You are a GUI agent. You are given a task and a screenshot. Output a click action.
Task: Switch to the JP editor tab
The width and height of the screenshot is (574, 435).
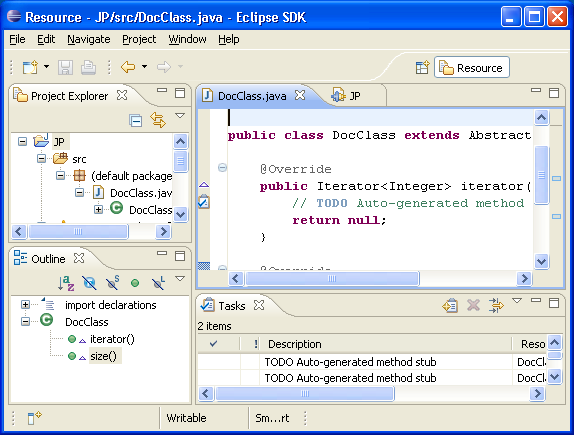(346, 96)
